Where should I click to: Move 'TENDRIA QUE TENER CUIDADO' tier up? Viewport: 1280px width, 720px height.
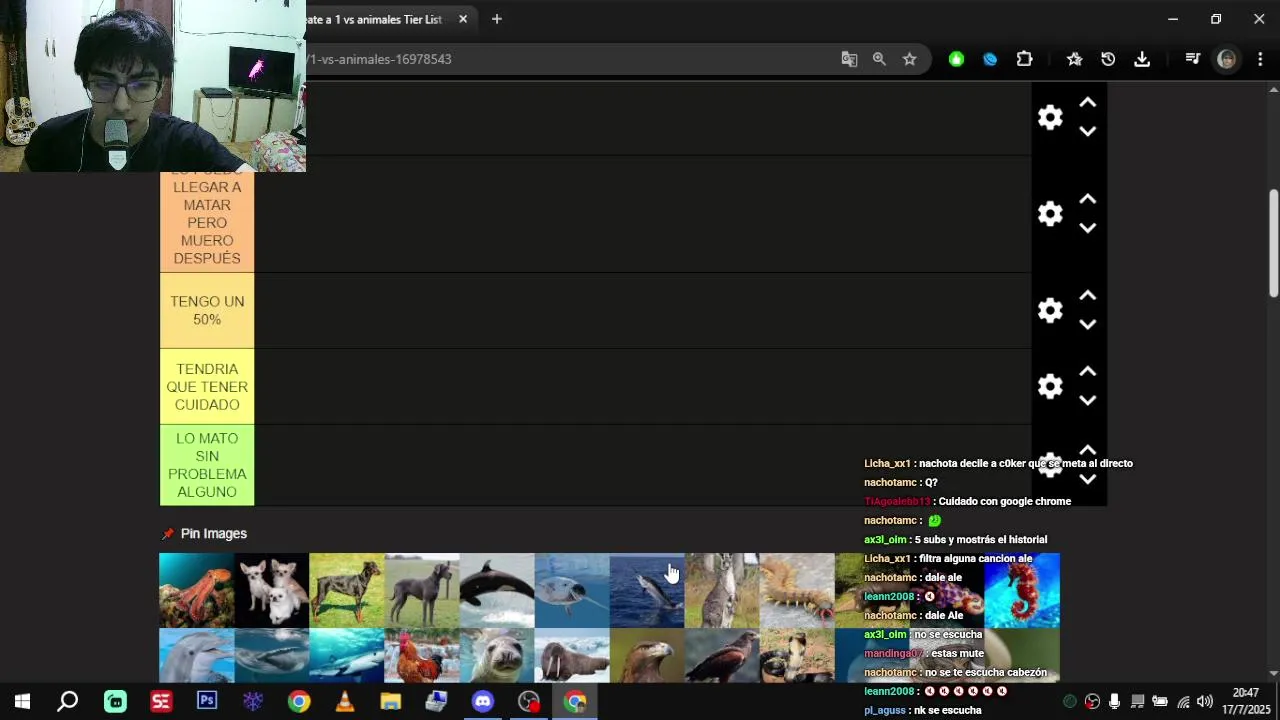(1088, 371)
